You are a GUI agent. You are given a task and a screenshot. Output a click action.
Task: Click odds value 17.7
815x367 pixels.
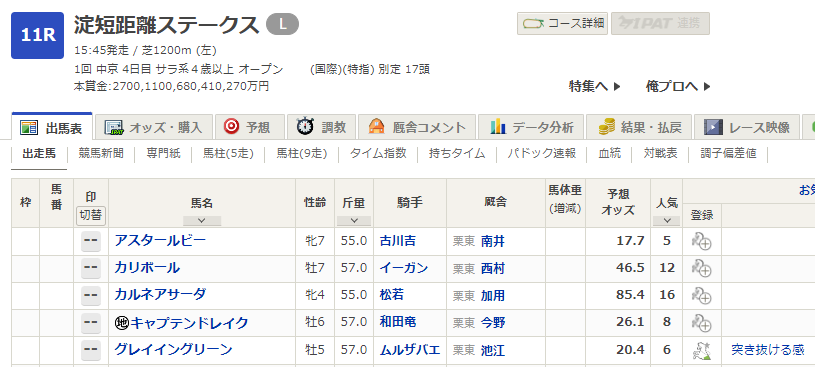[630, 241]
